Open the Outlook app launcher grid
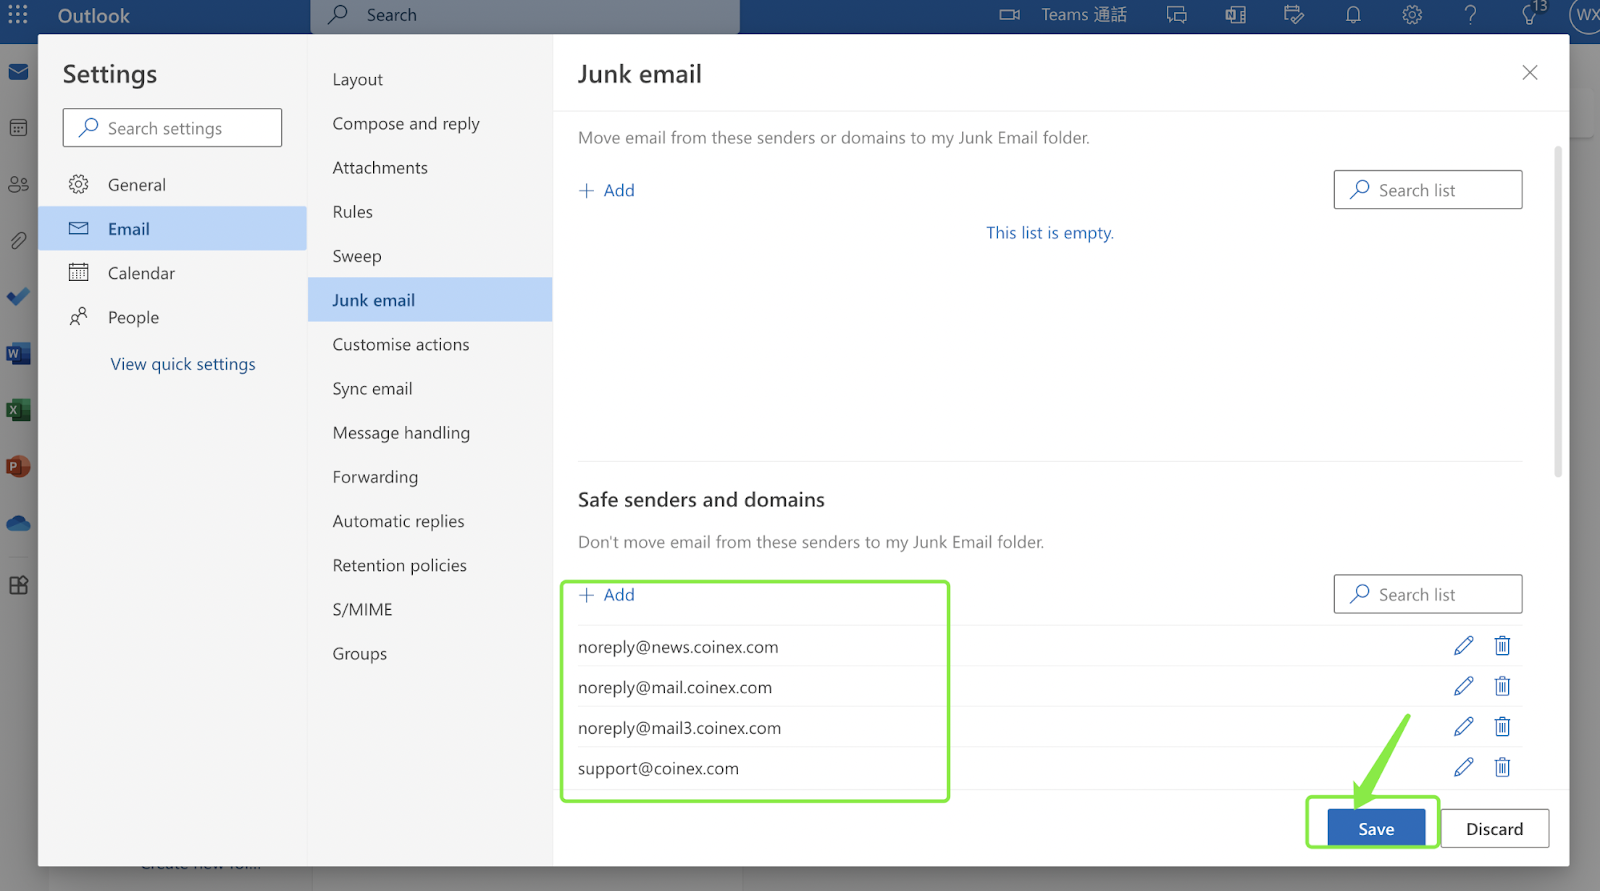 (18, 15)
